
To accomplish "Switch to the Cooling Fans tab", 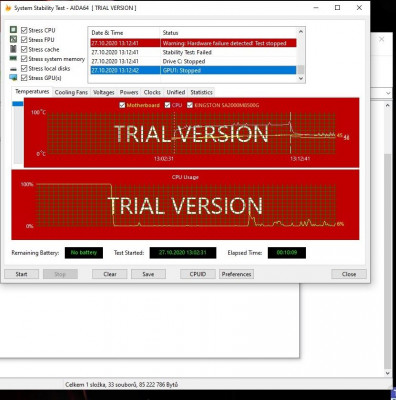I will tap(71, 92).
